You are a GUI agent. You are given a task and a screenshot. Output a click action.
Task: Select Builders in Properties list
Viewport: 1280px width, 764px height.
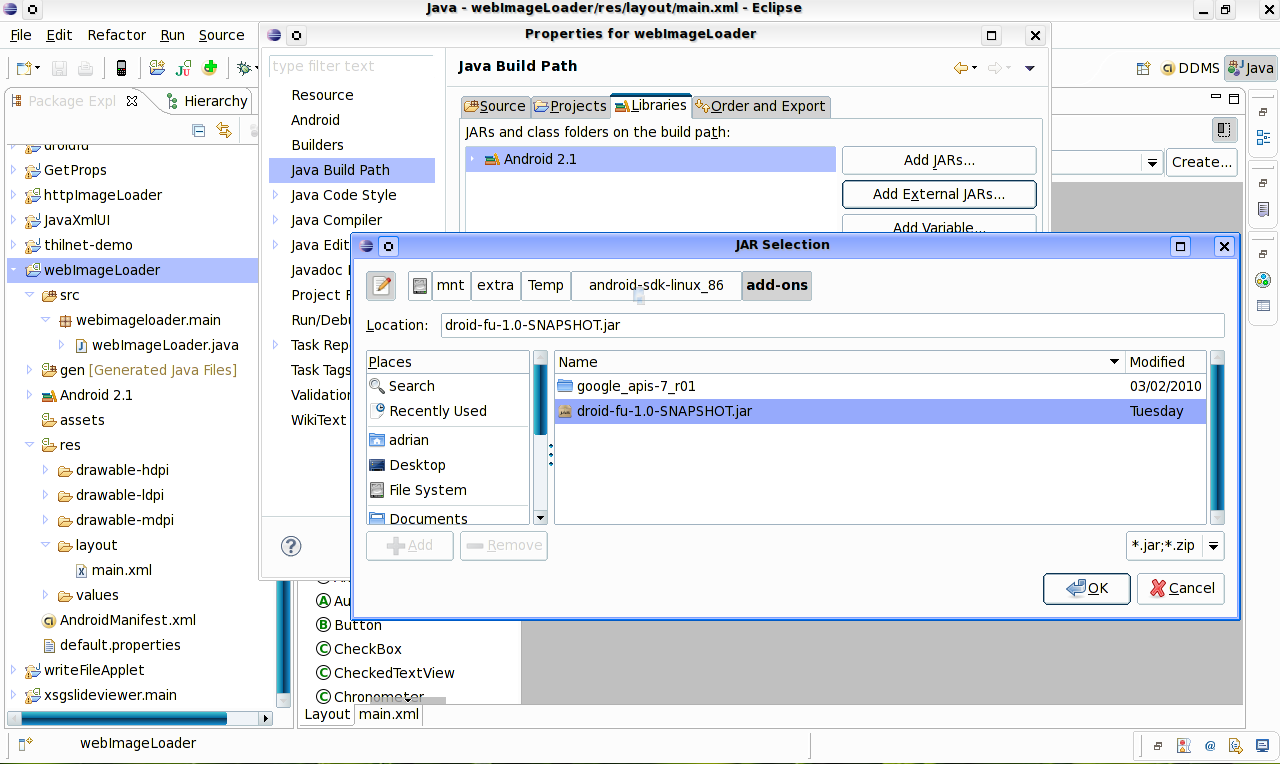[317, 145]
